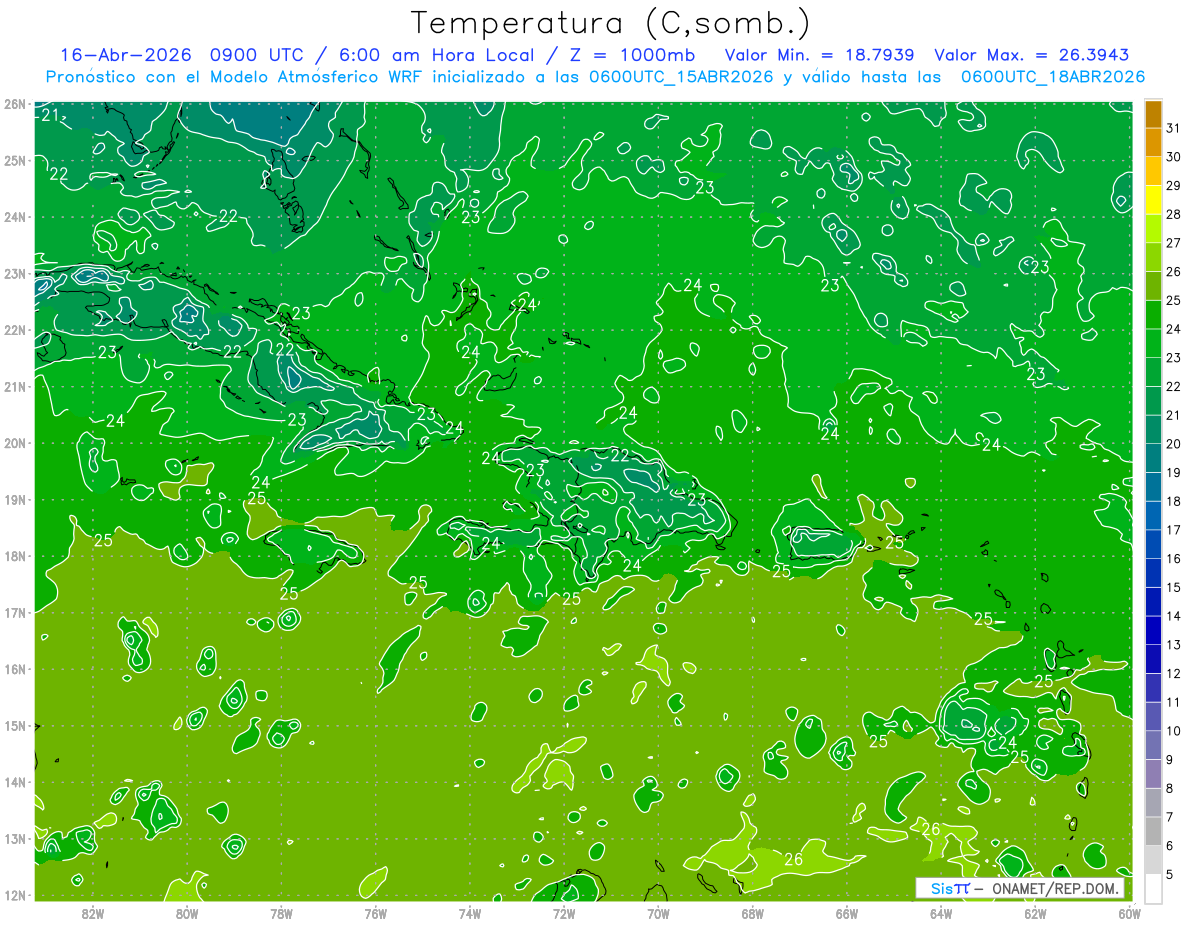Viewport: 1200px width, 927px height.
Task: Select the white swatch at the legend bottom
Action: (x=1153, y=888)
